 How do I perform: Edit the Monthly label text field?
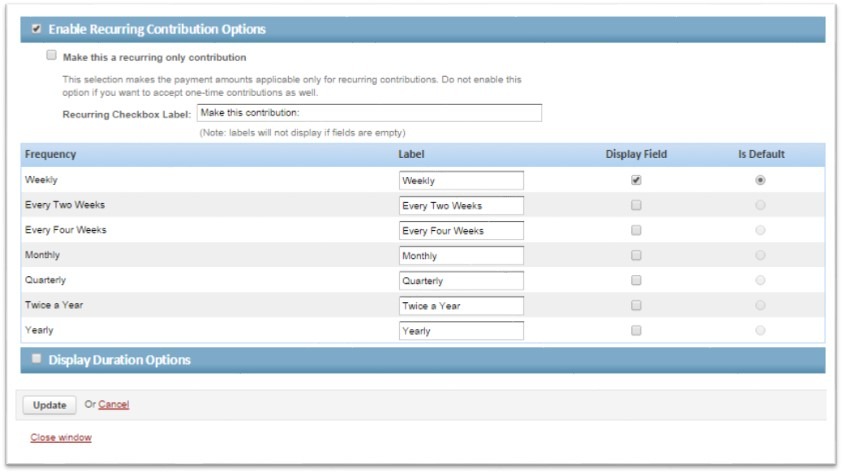click(x=461, y=256)
